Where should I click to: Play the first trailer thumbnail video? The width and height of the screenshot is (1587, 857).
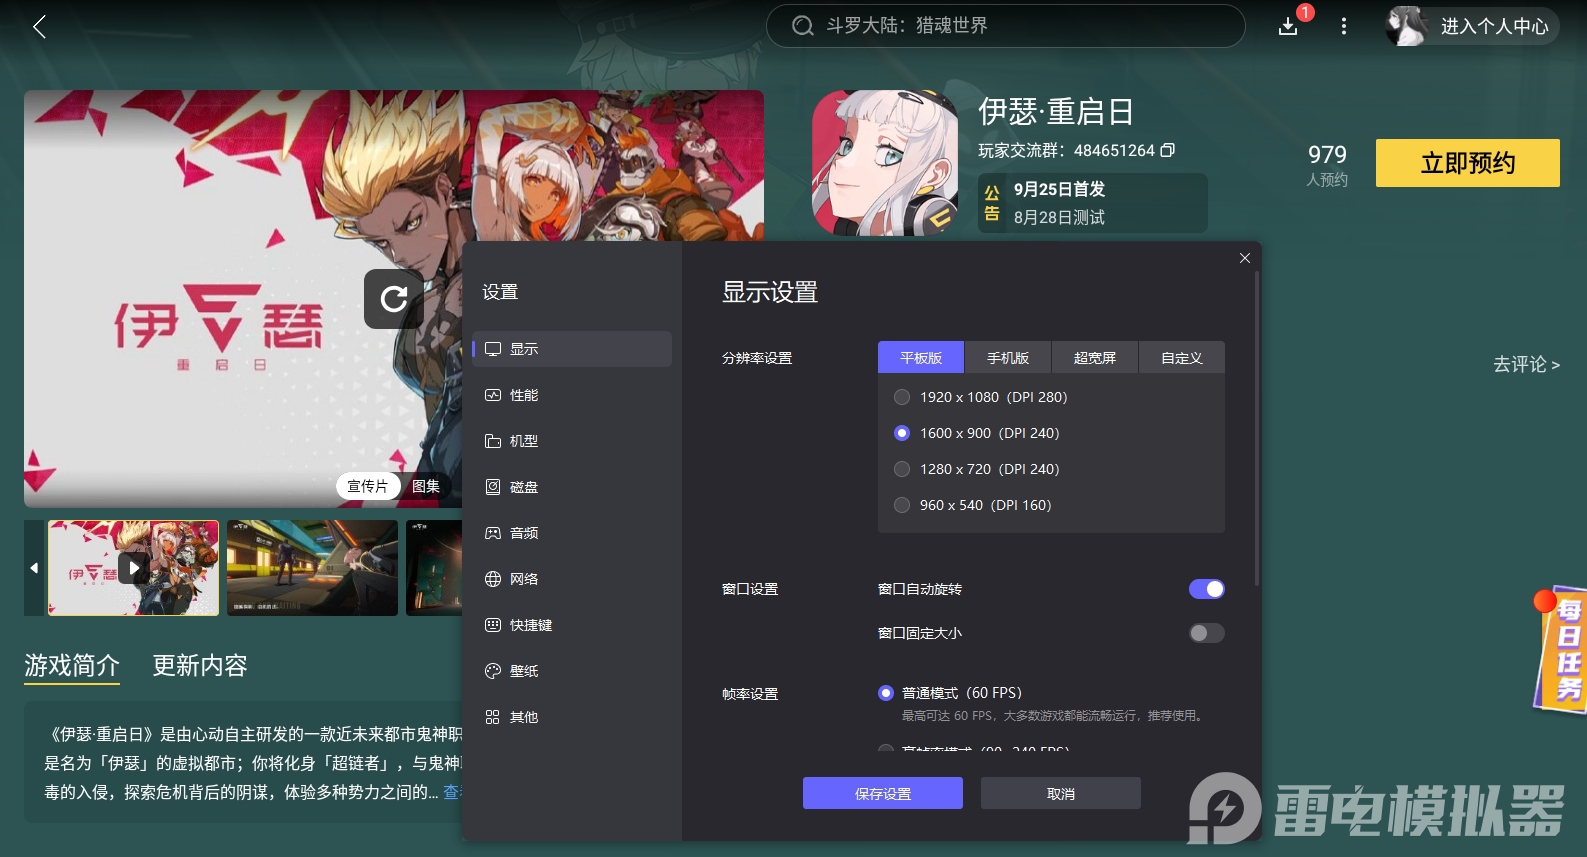click(x=133, y=568)
